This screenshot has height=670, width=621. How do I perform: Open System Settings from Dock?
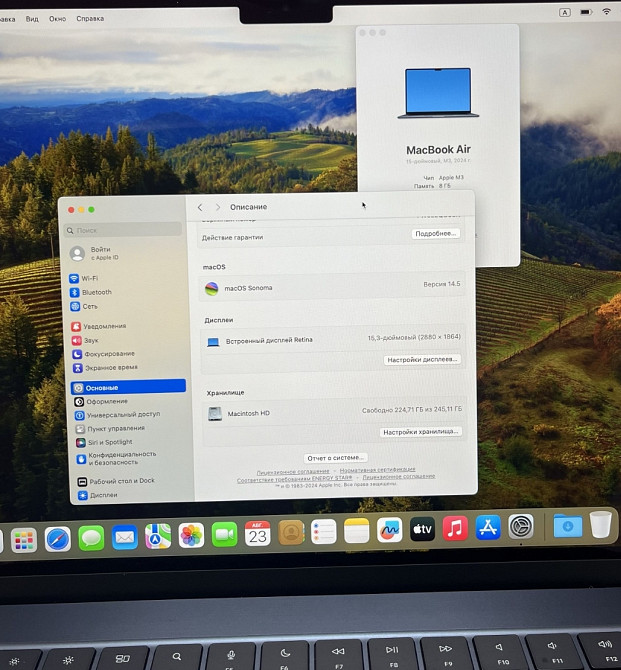[521, 526]
